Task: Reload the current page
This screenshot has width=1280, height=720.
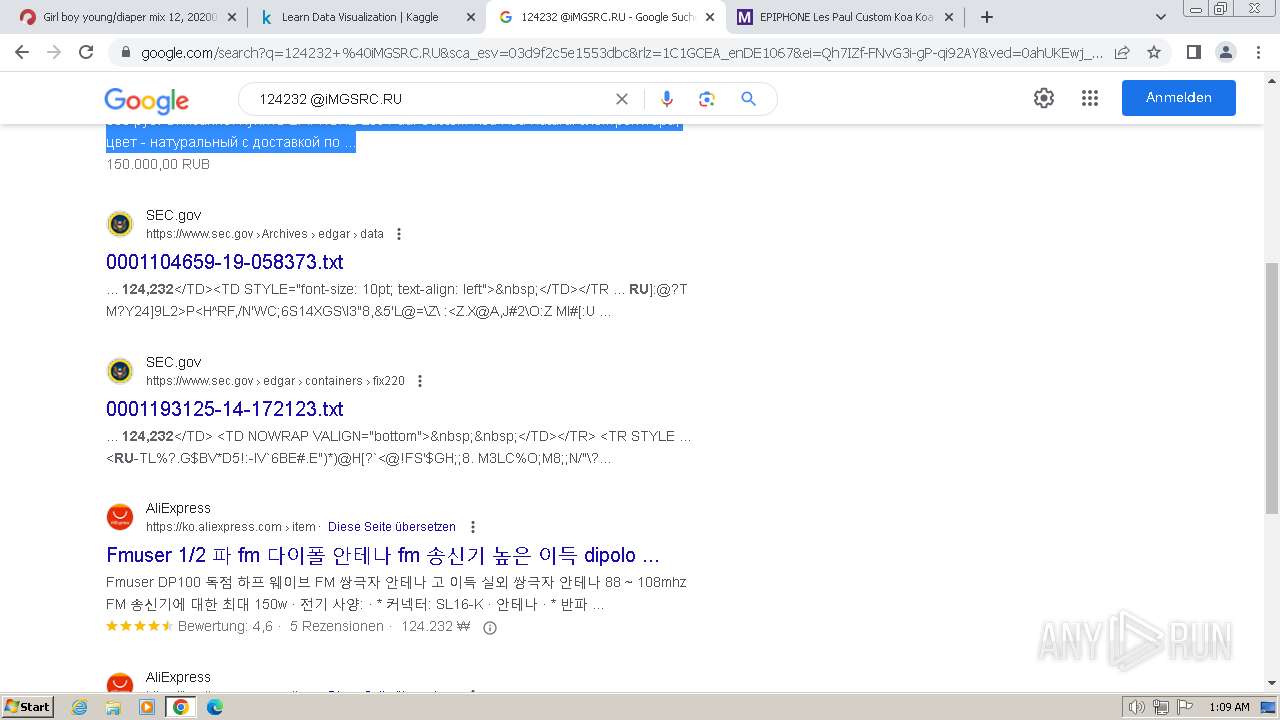Action: click(86, 52)
